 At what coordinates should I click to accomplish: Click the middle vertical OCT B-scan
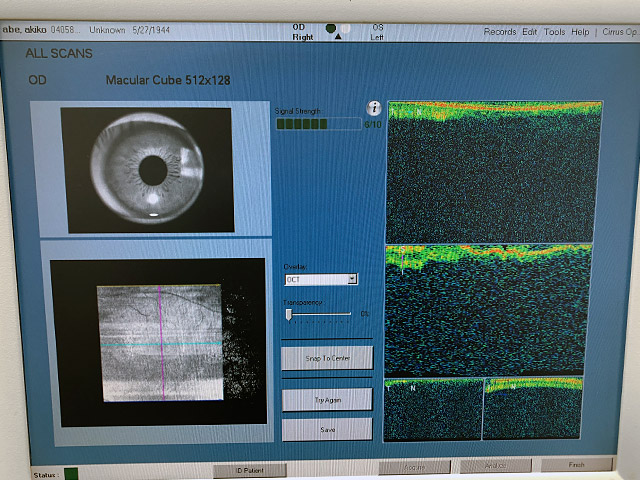point(488,310)
